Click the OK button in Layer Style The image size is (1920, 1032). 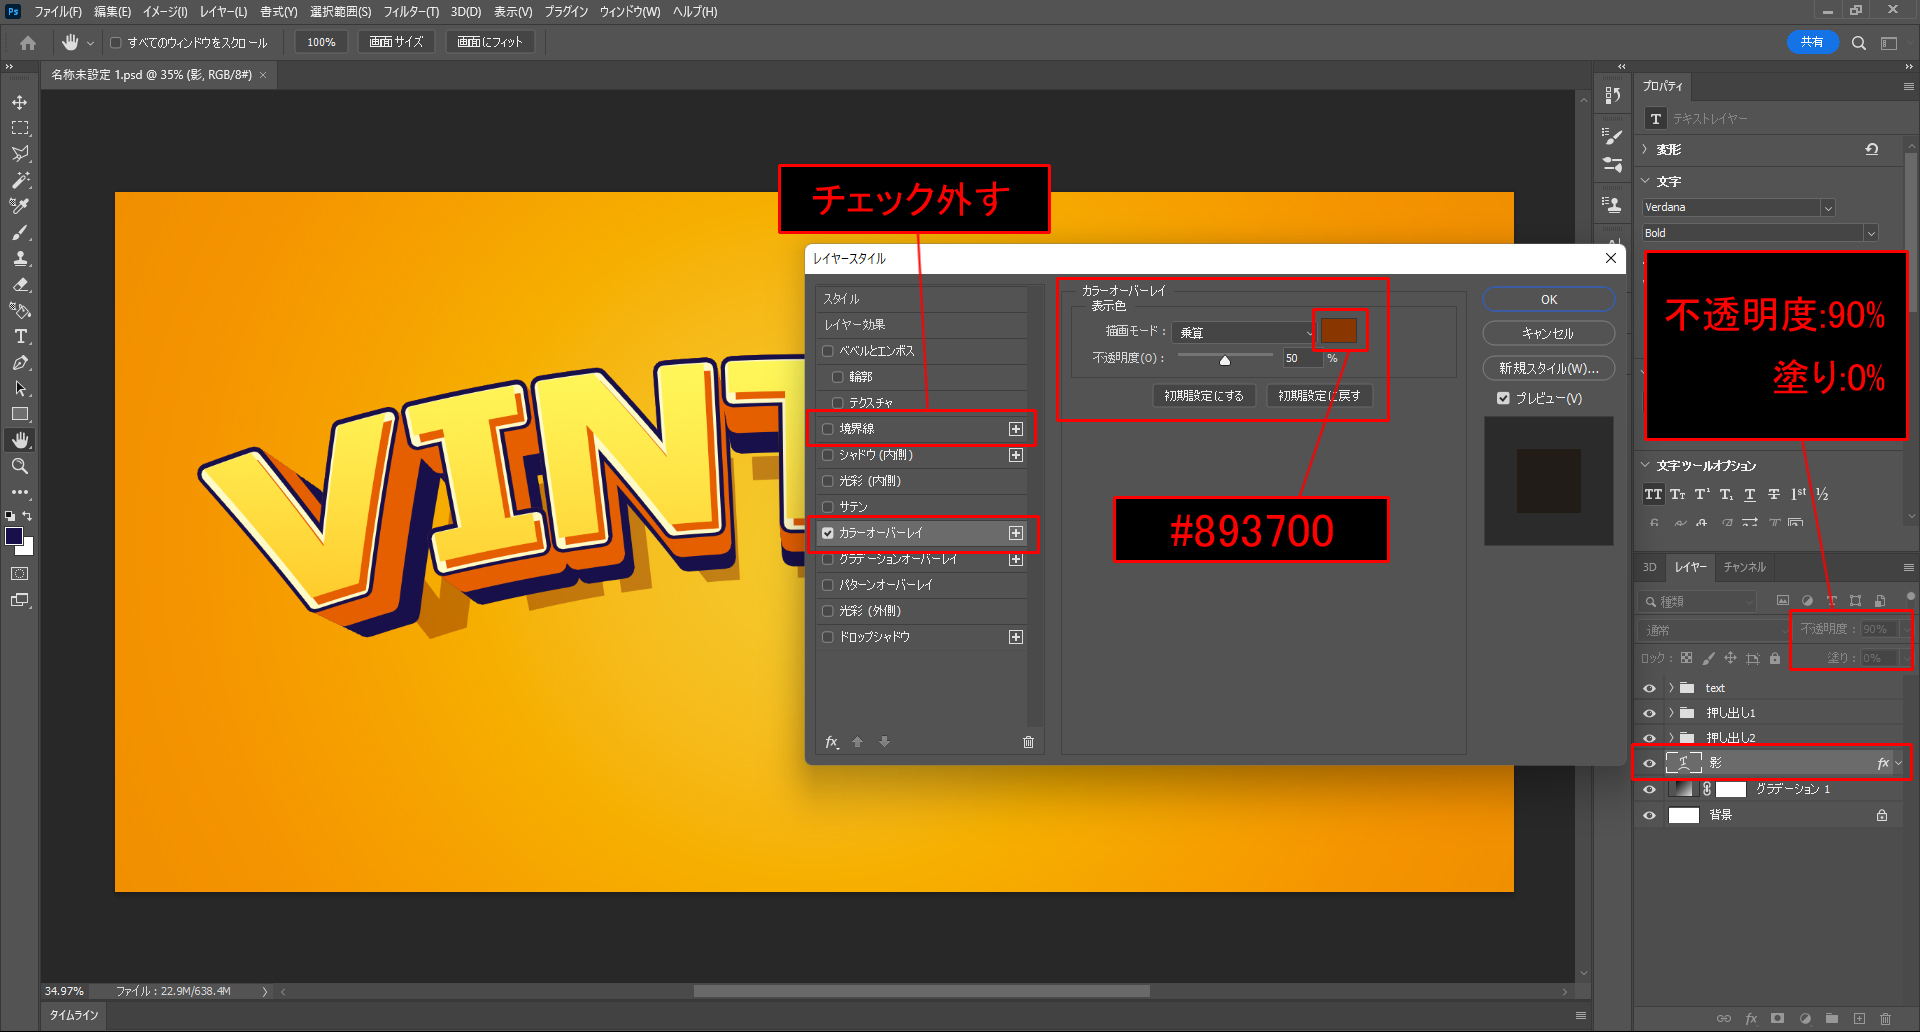(1548, 300)
